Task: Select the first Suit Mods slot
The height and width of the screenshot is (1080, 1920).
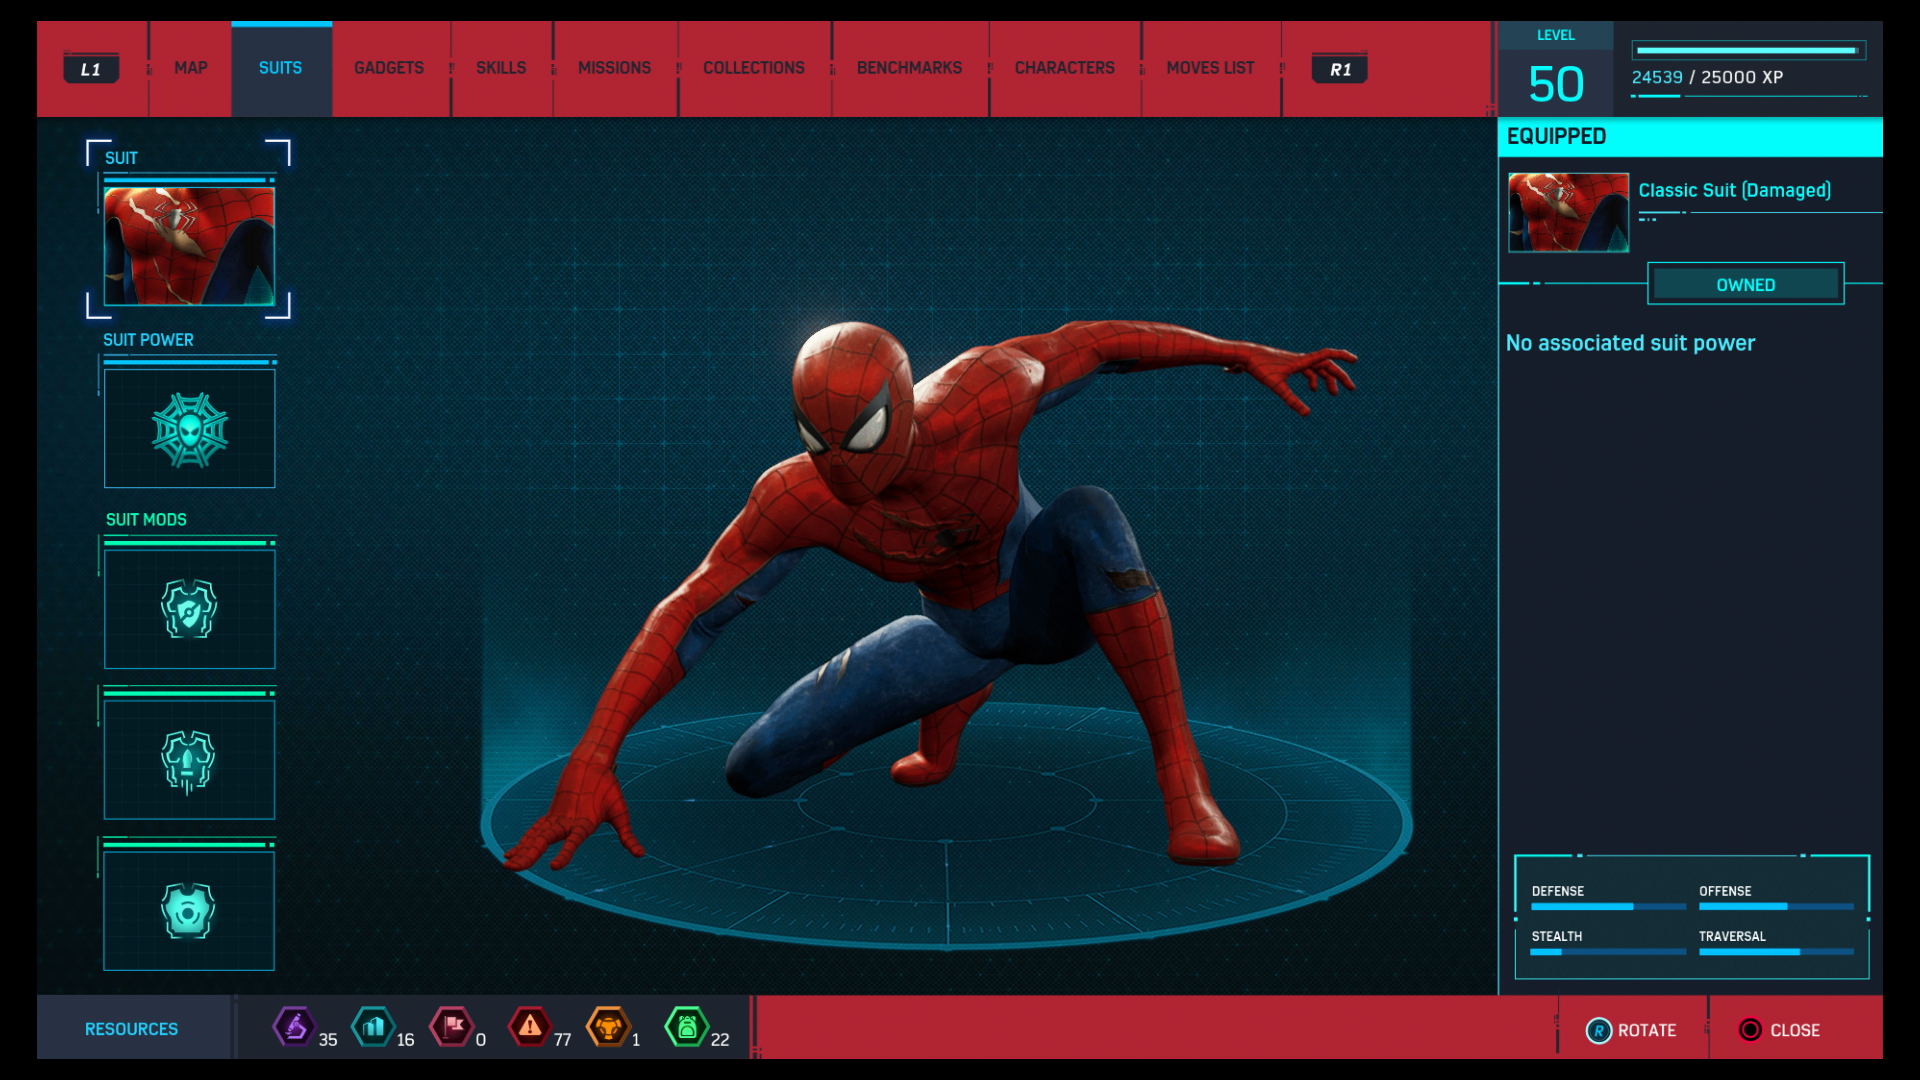Action: tap(189, 608)
